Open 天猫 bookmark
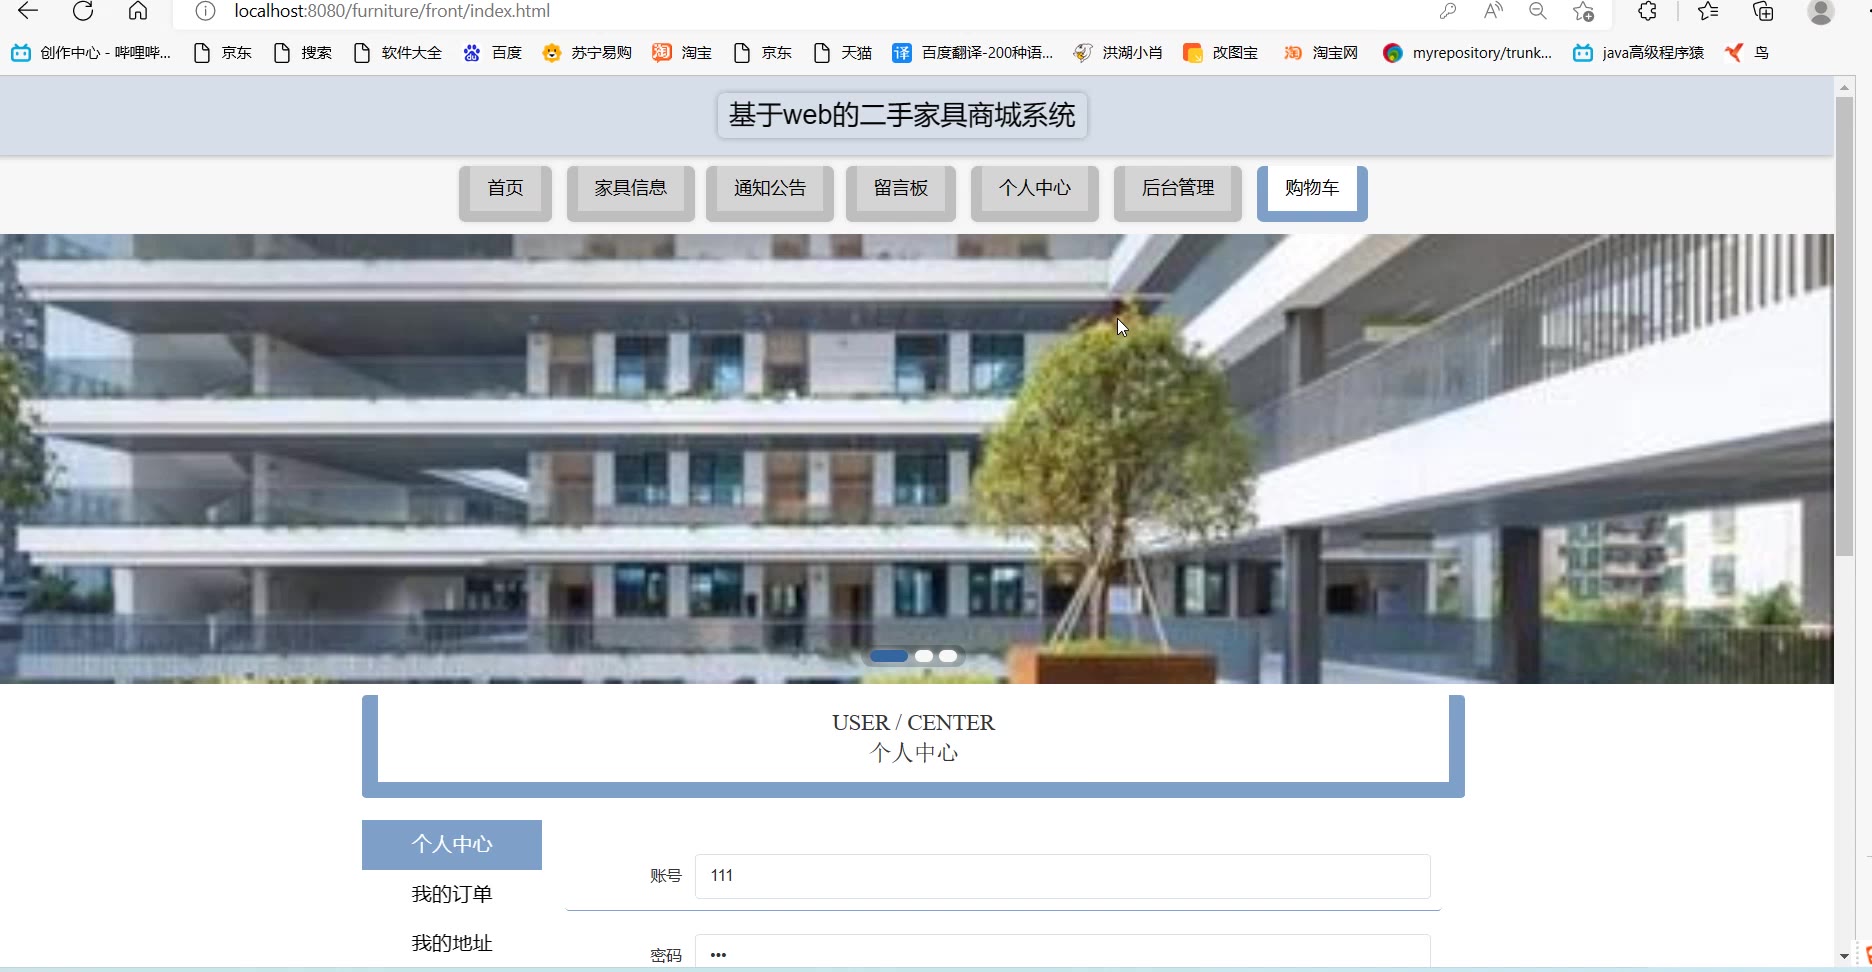 843,53
